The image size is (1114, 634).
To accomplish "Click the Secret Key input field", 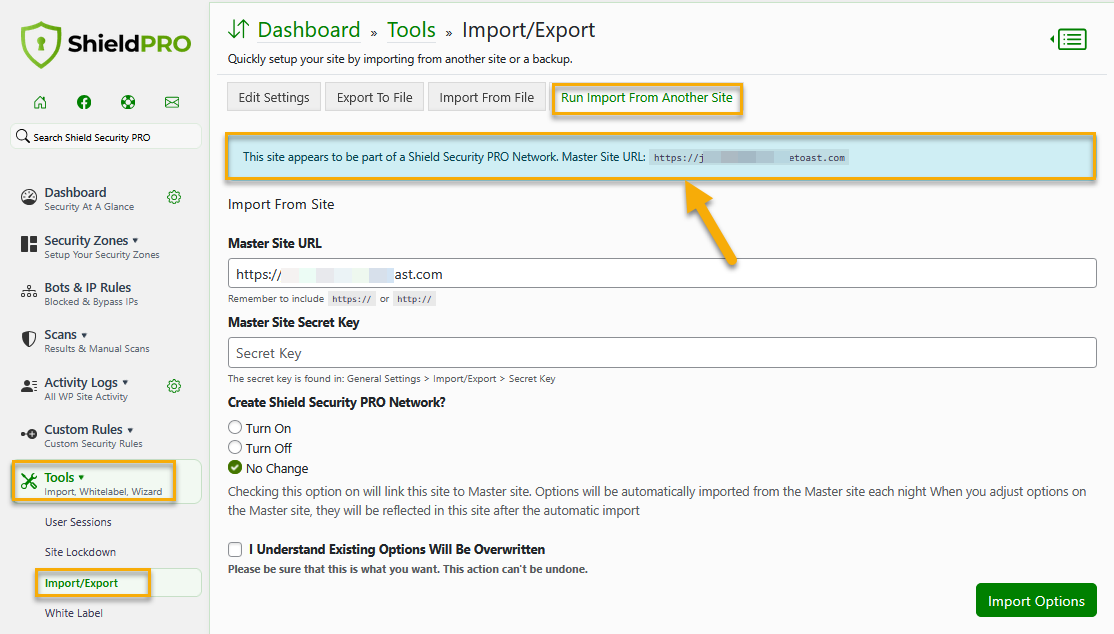I will (662, 353).
